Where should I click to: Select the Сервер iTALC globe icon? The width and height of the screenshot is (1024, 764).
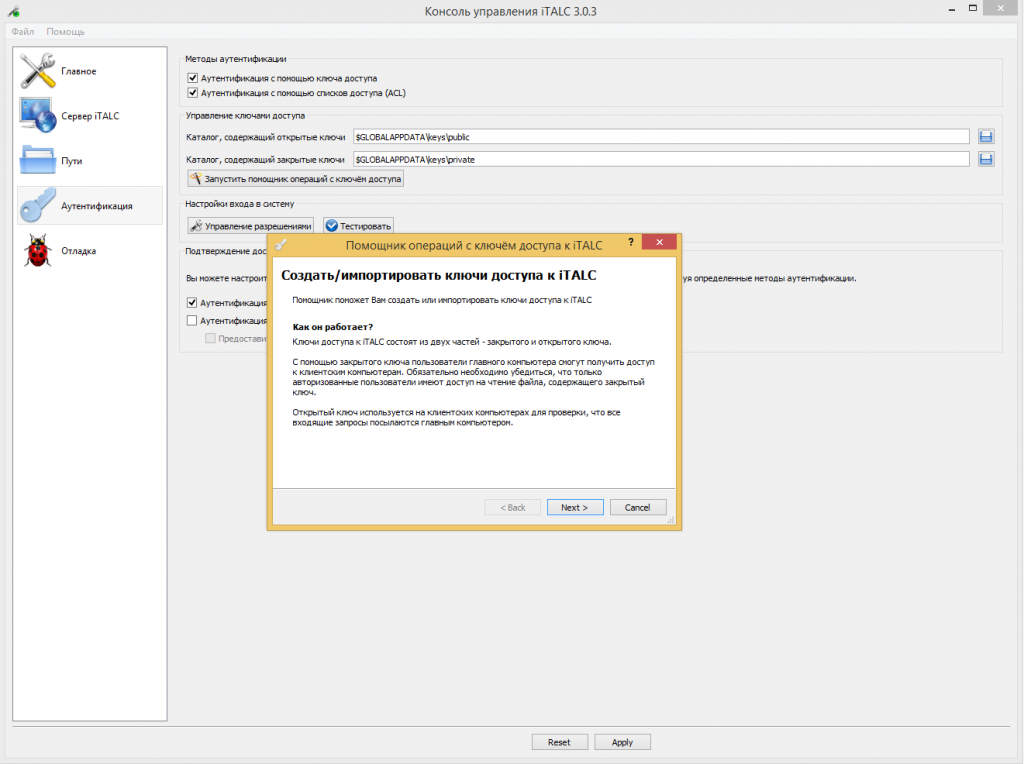click(x=37, y=115)
